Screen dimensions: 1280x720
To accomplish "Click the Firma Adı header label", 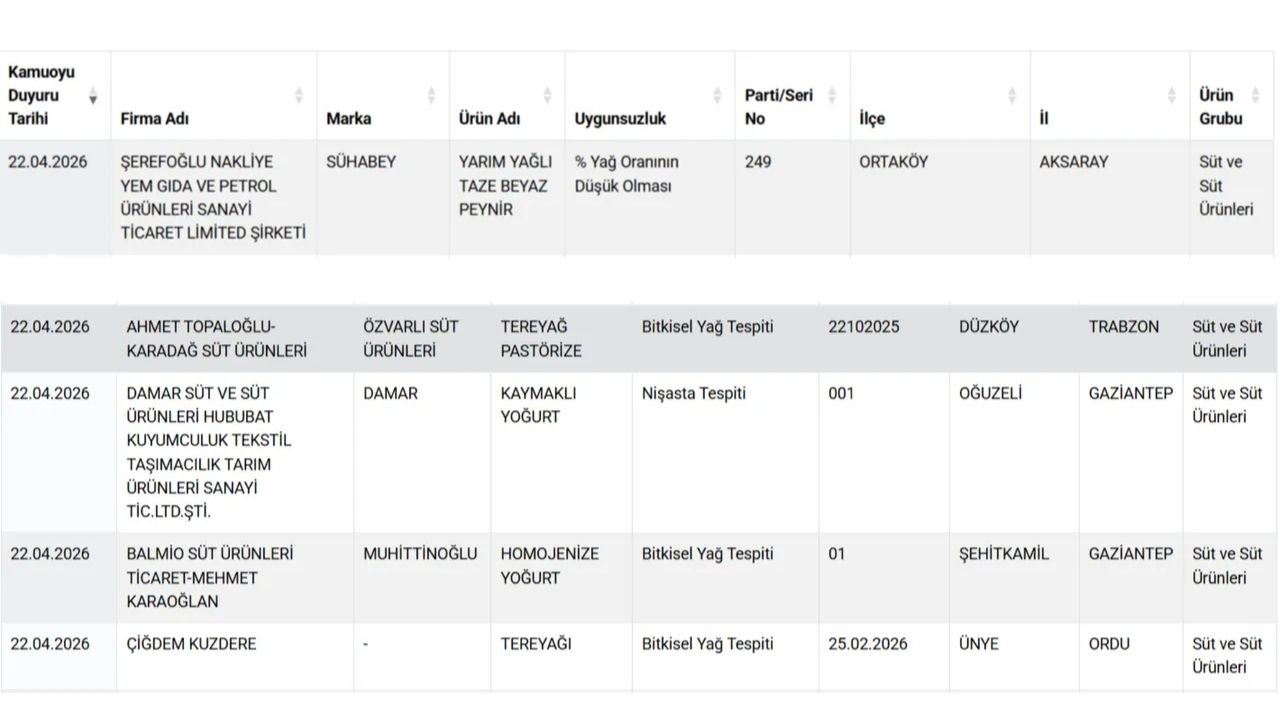I will click(x=155, y=118).
